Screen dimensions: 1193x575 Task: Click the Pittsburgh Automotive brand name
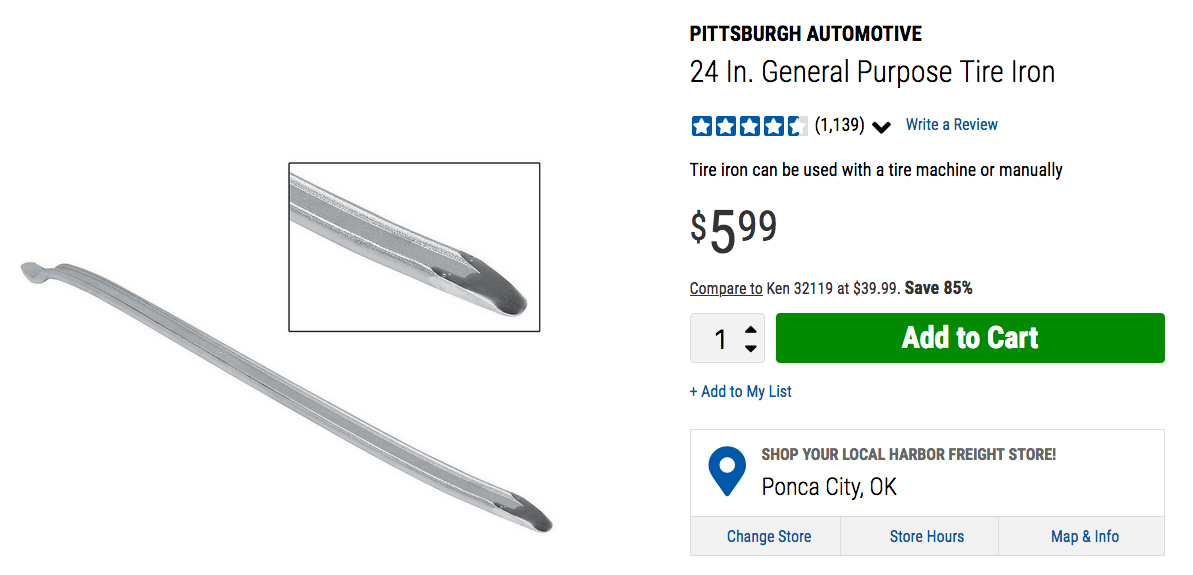(x=805, y=34)
